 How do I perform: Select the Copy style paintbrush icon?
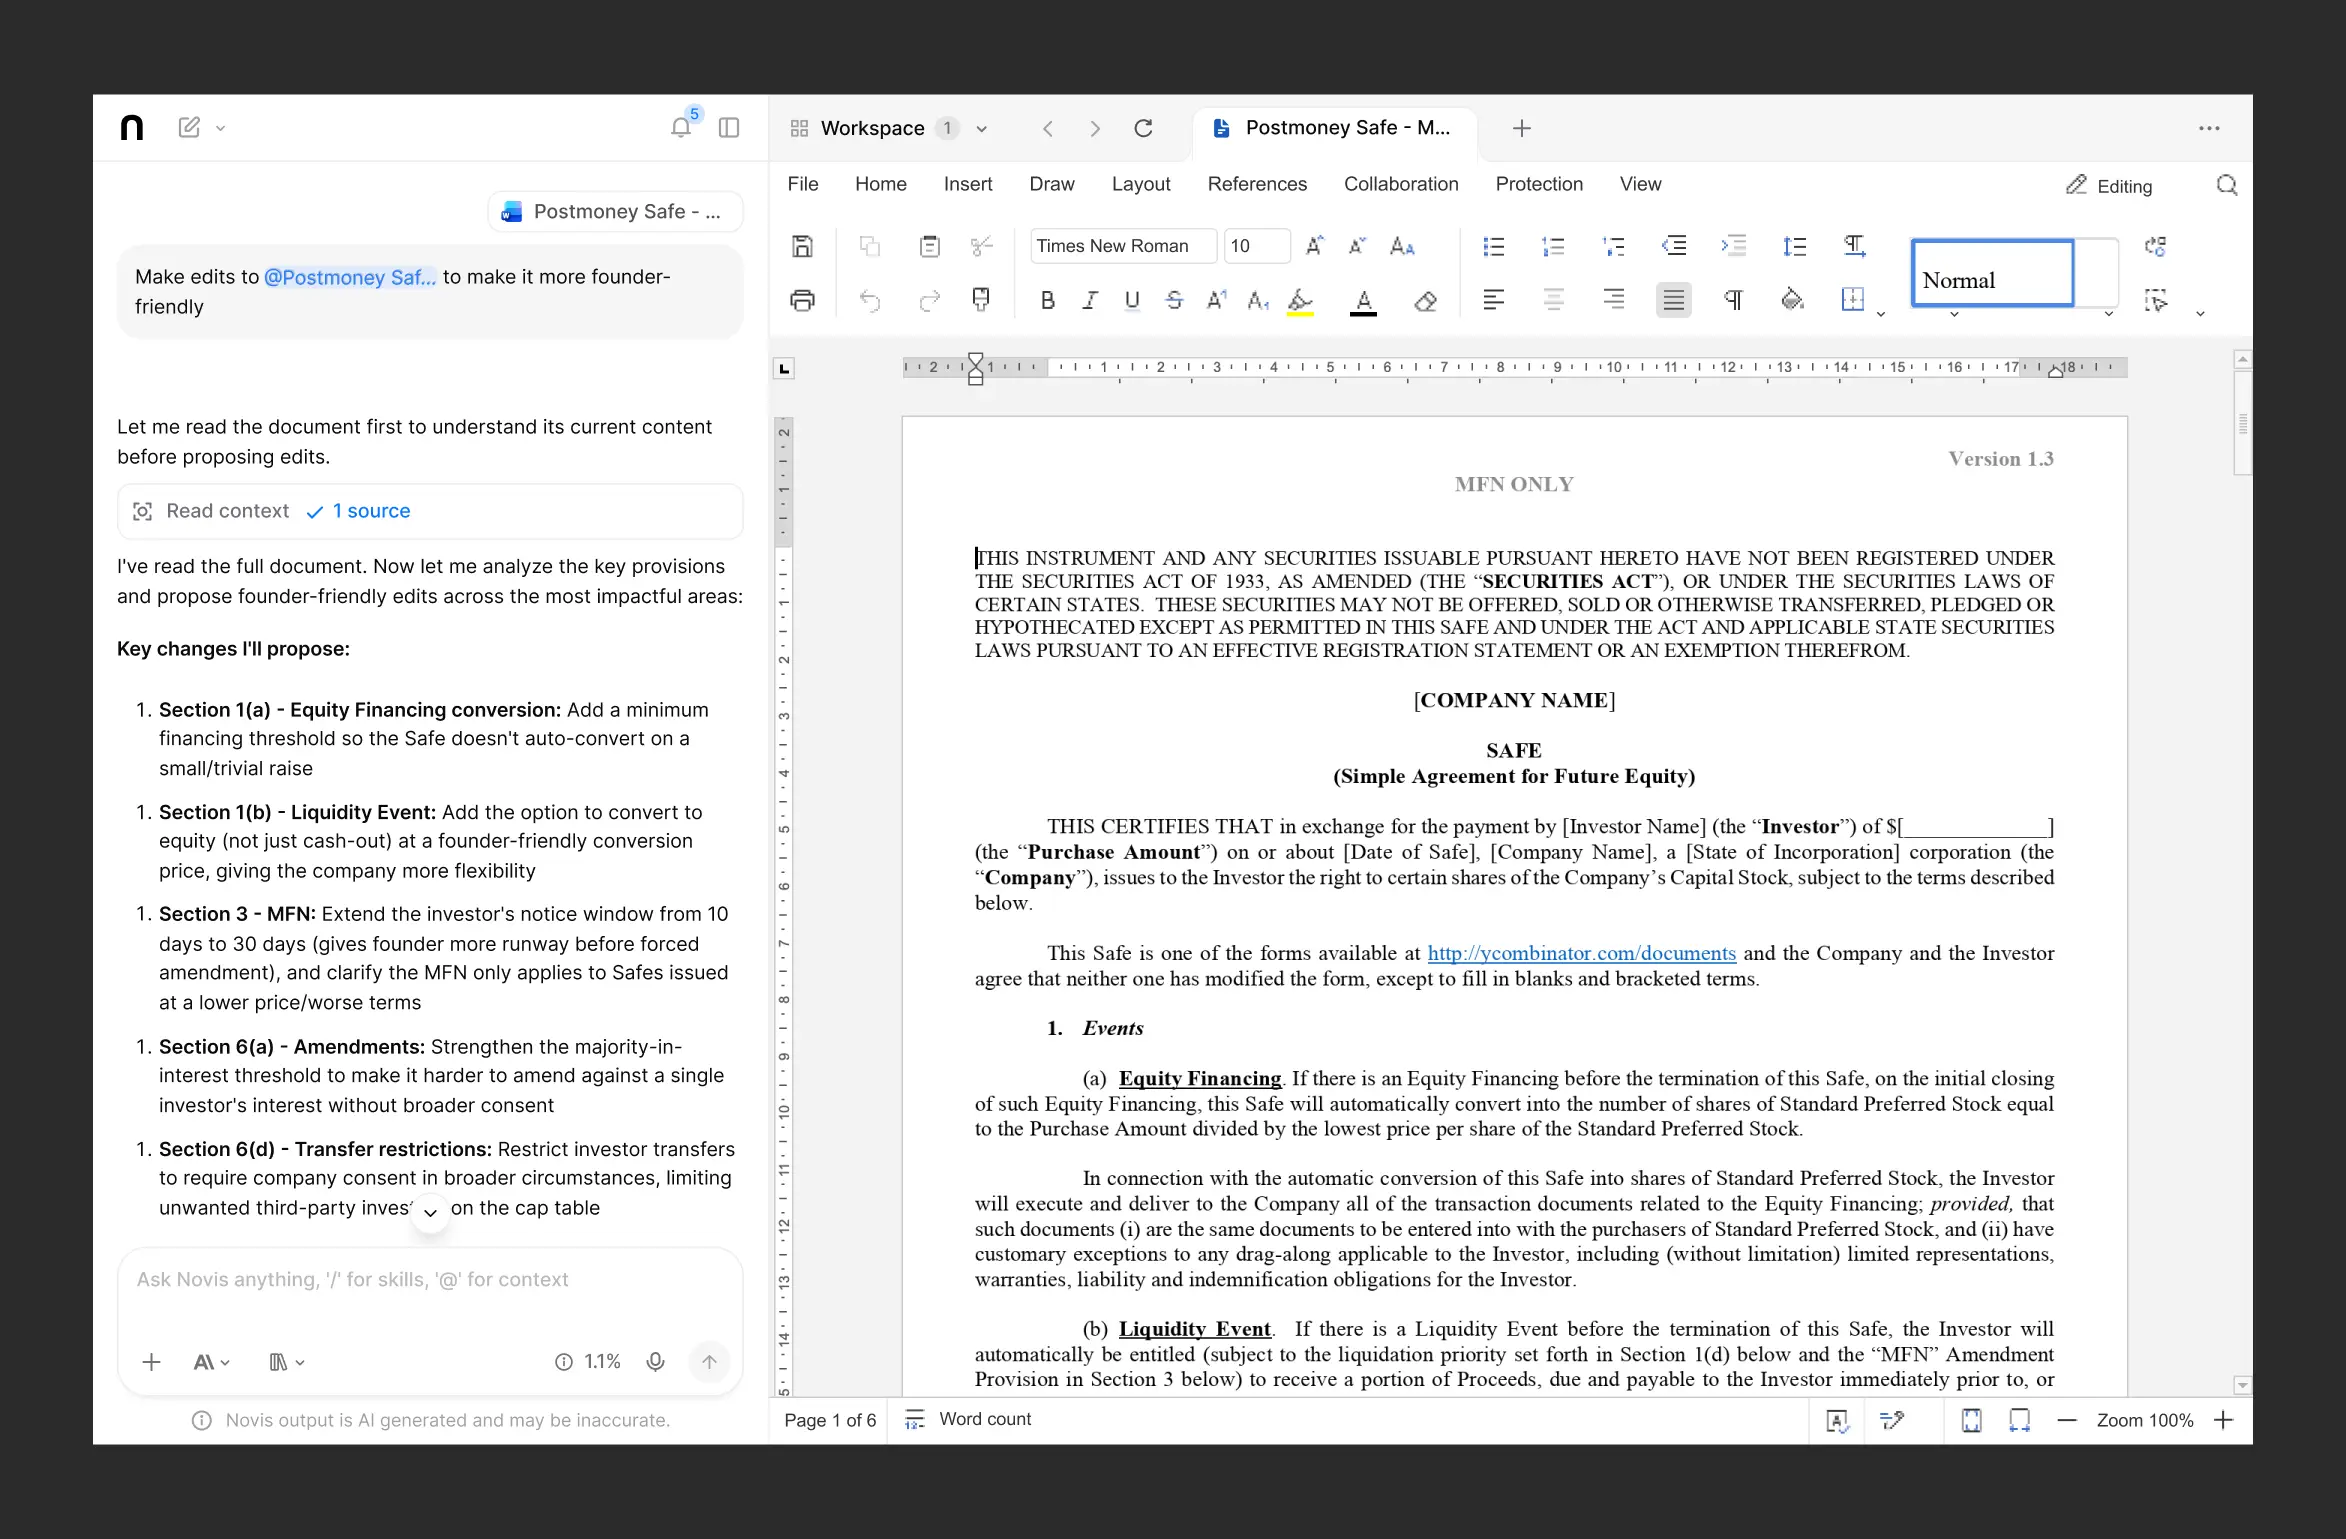pyautogui.click(x=981, y=300)
